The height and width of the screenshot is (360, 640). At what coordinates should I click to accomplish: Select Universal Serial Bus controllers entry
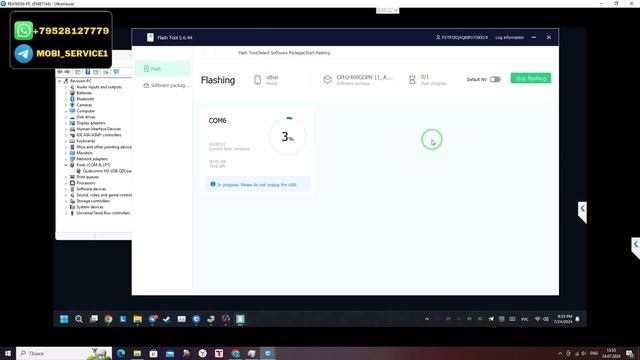pyautogui.click(x=103, y=213)
